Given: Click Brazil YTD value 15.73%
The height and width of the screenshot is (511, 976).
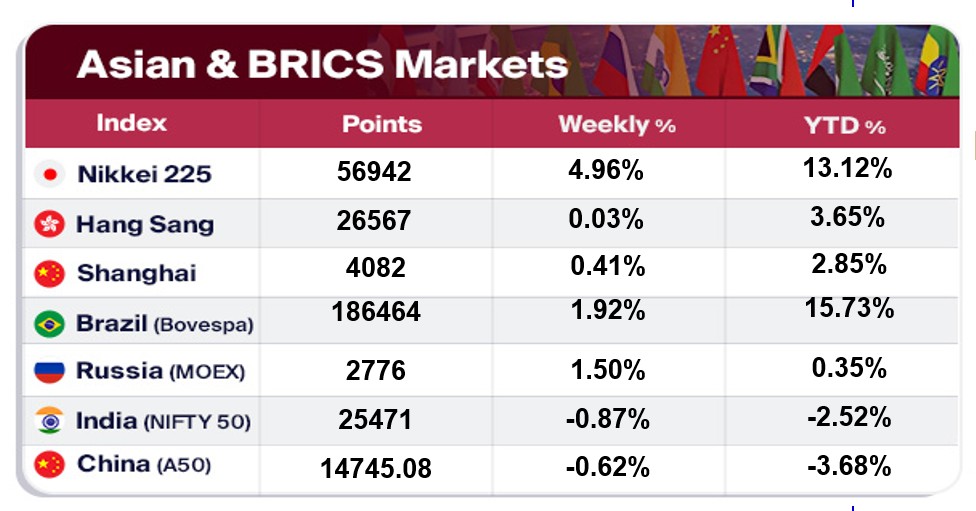Looking at the screenshot, I should point(848,309).
